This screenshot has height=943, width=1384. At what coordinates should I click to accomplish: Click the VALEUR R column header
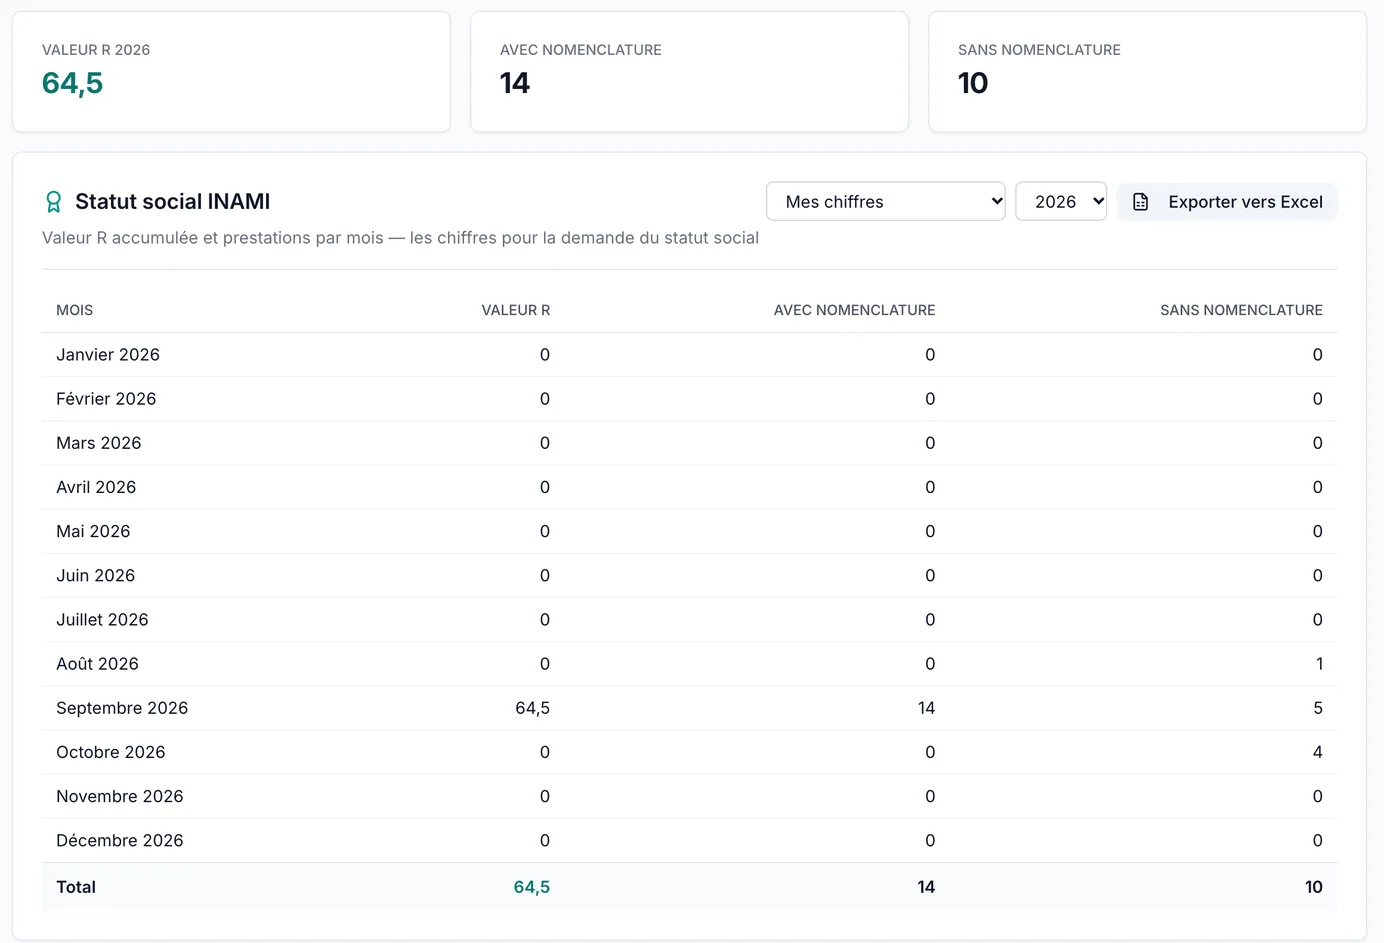tap(516, 310)
